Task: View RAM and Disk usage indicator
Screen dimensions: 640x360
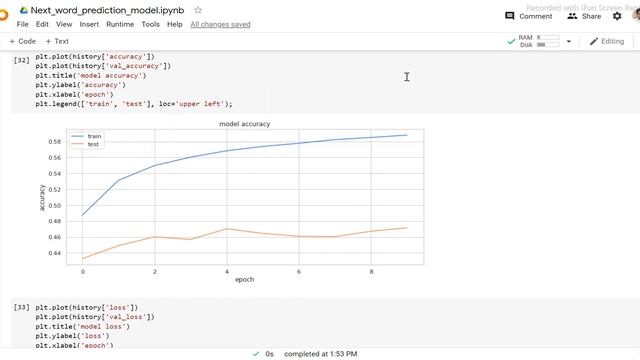Action: 539,41
